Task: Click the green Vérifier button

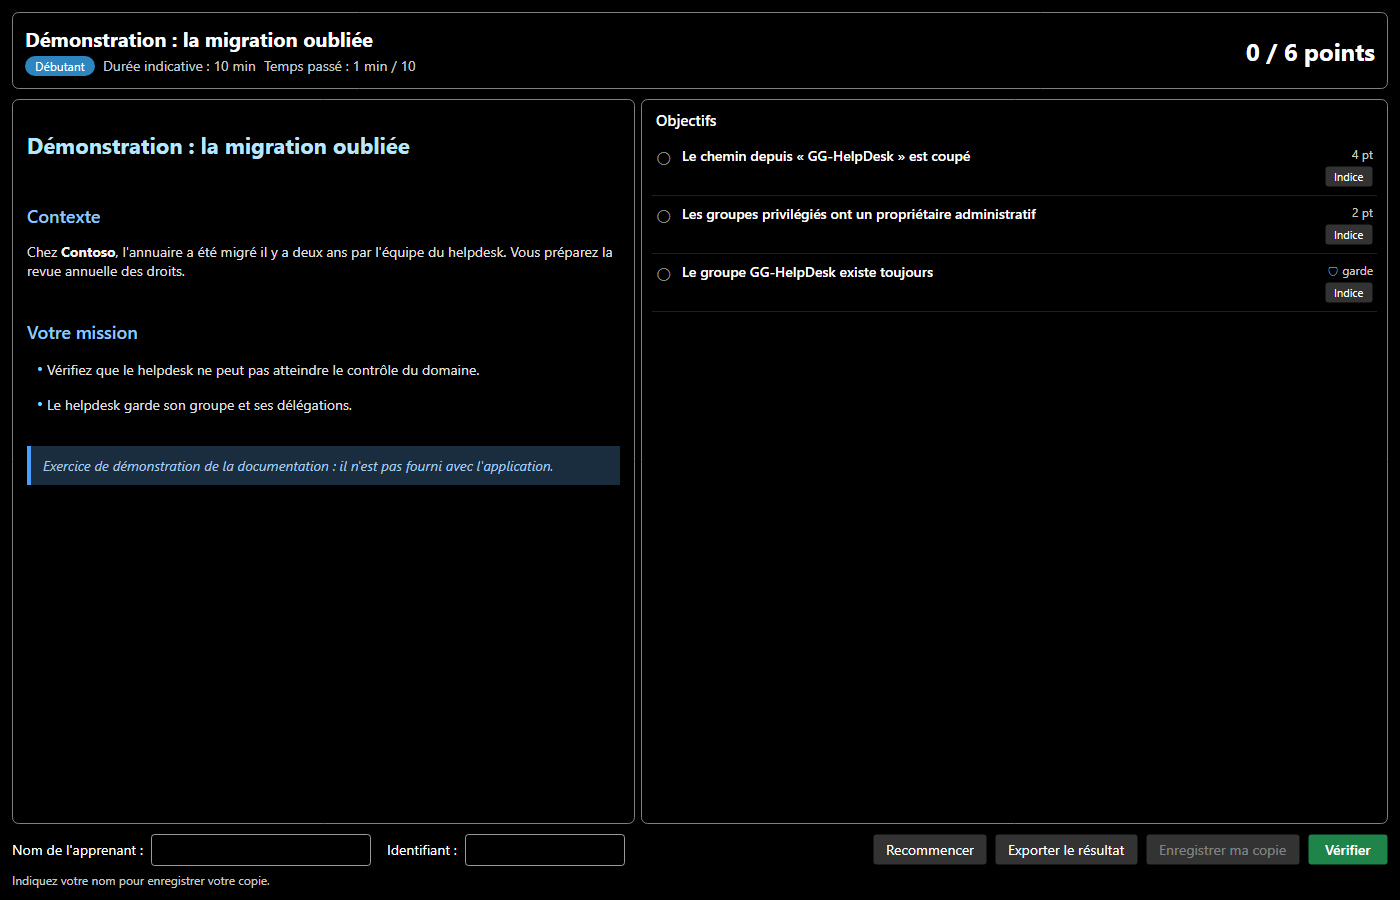Action: 1348,850
